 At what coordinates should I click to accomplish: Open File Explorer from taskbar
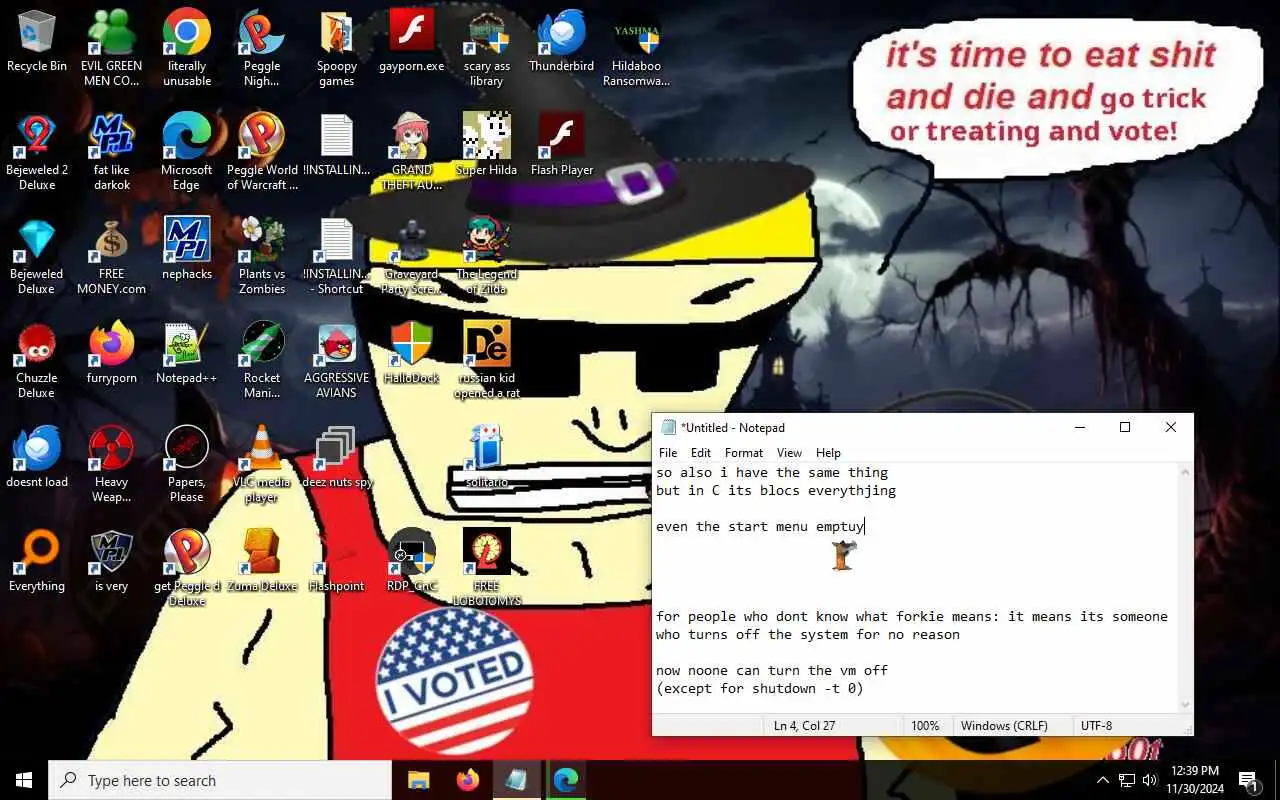pos(418,780)
